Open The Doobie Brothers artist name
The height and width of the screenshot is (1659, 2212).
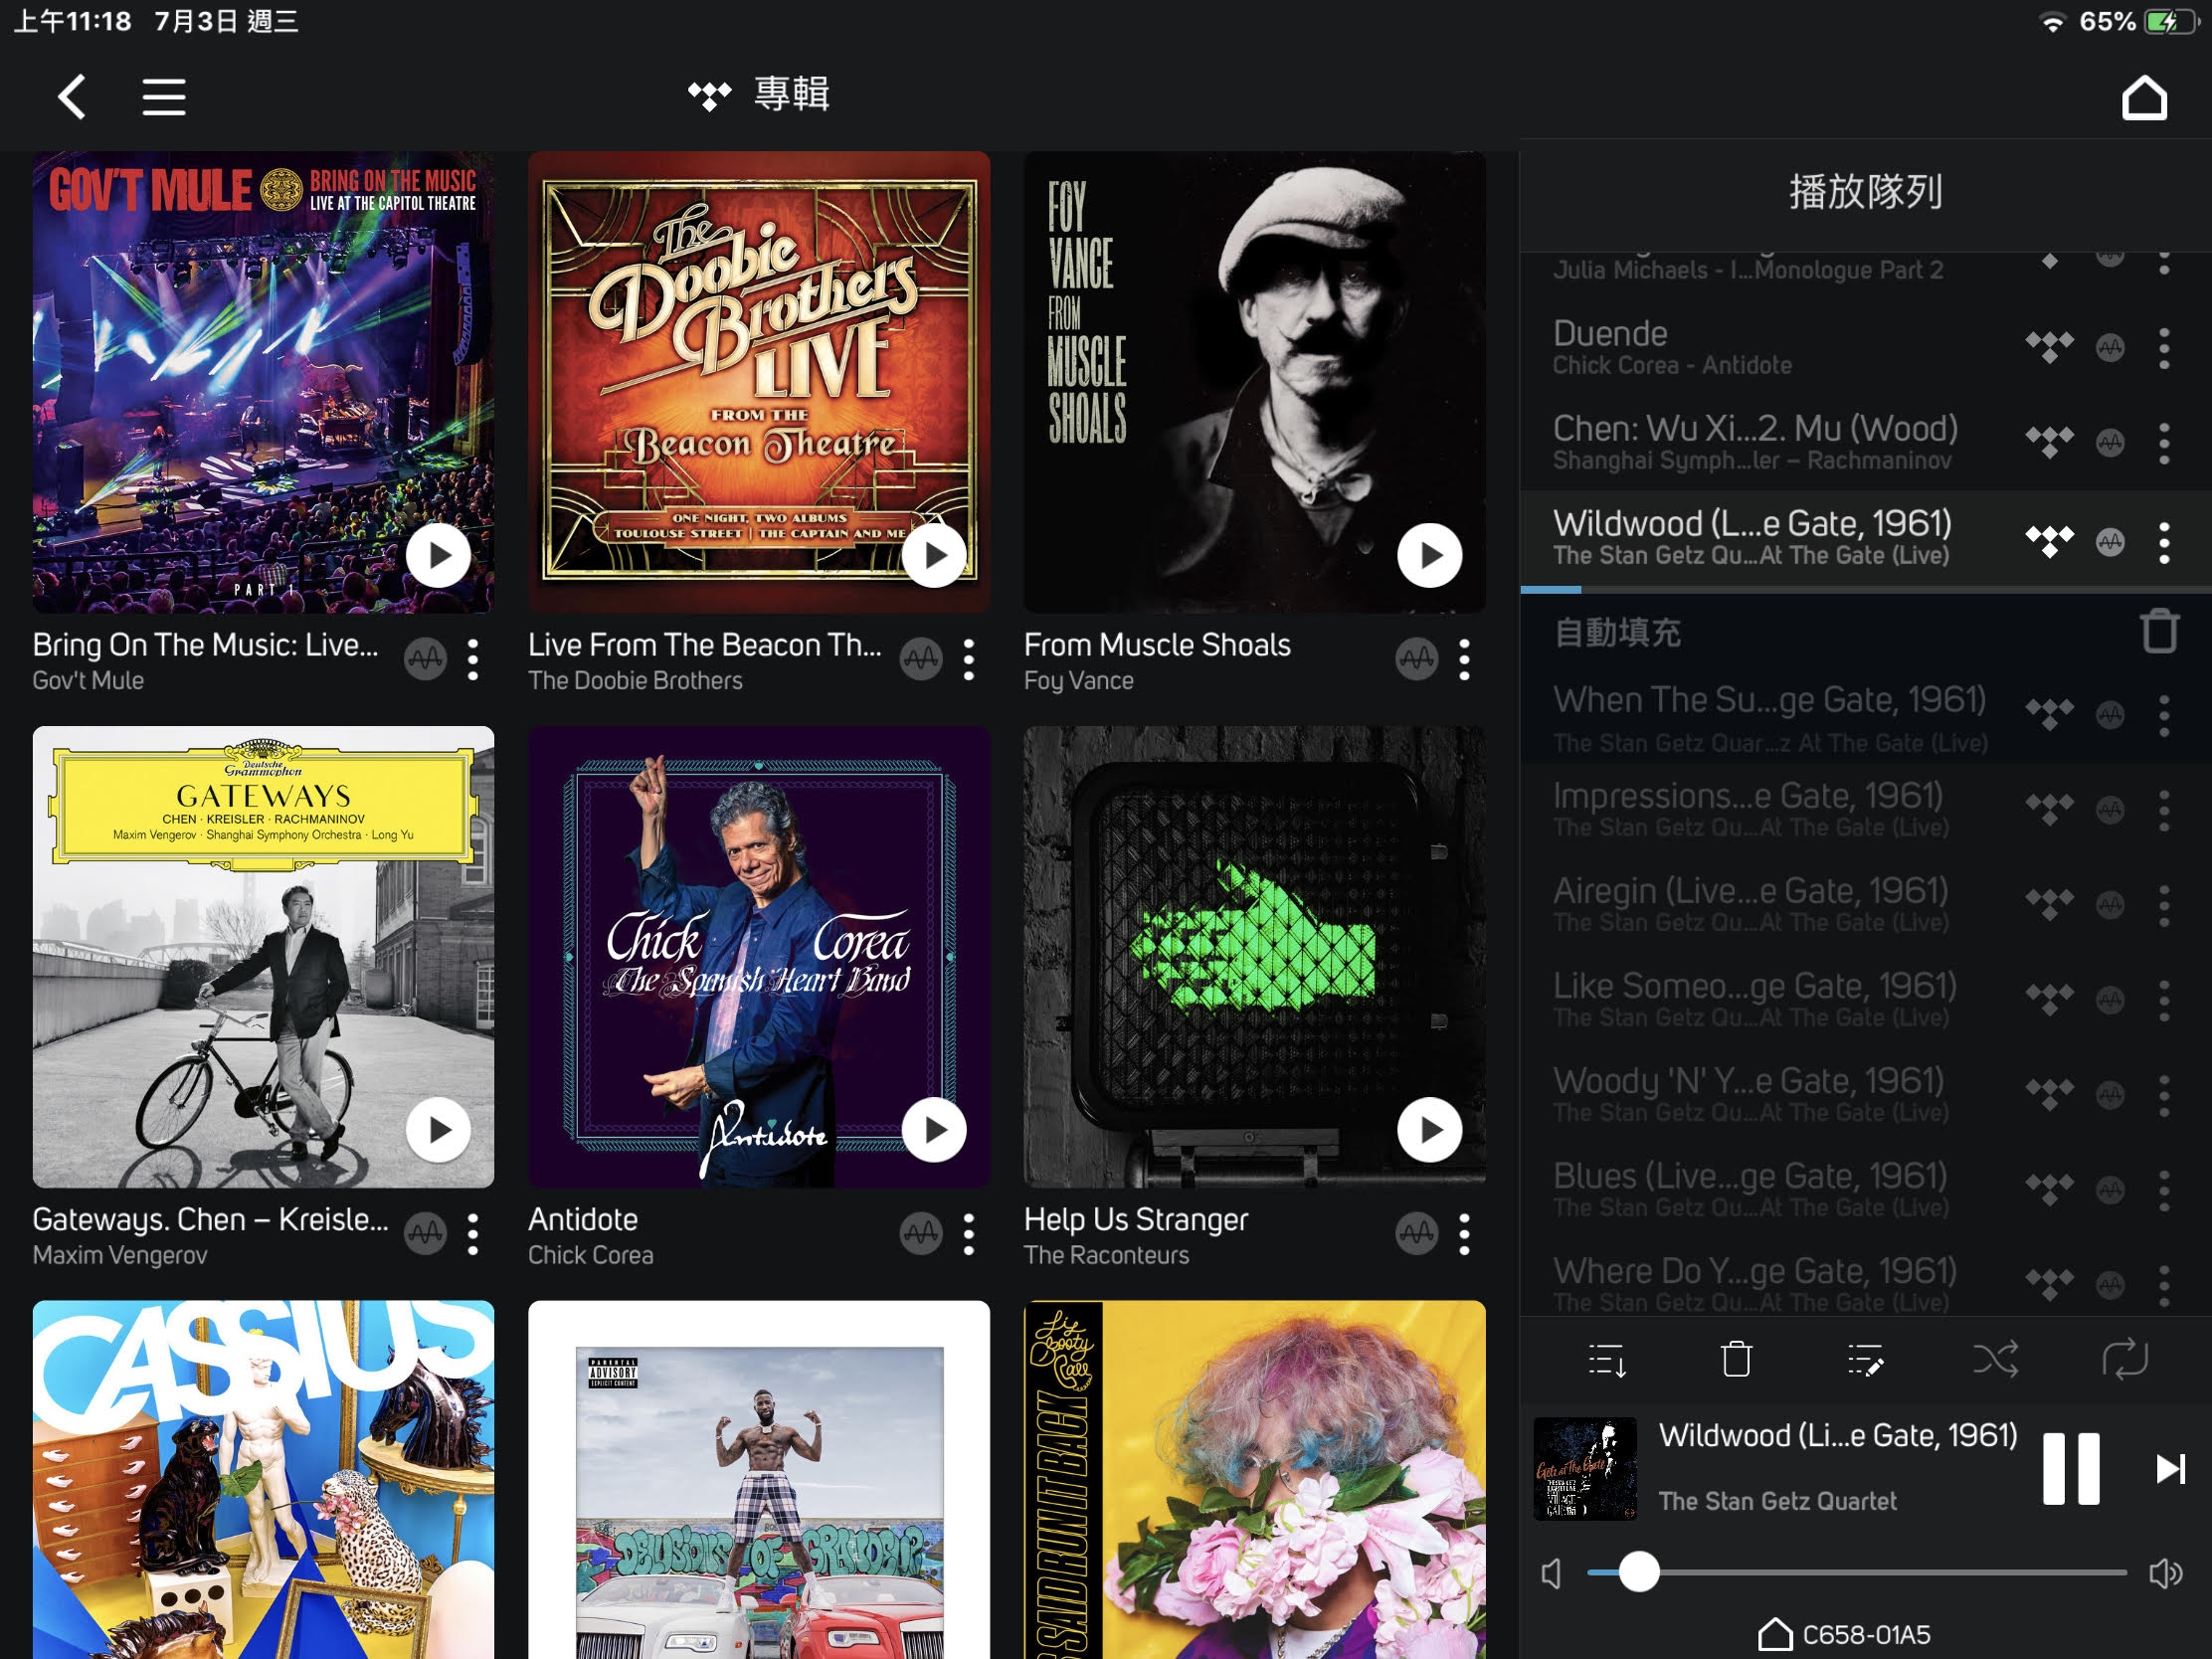coord(635,680)
